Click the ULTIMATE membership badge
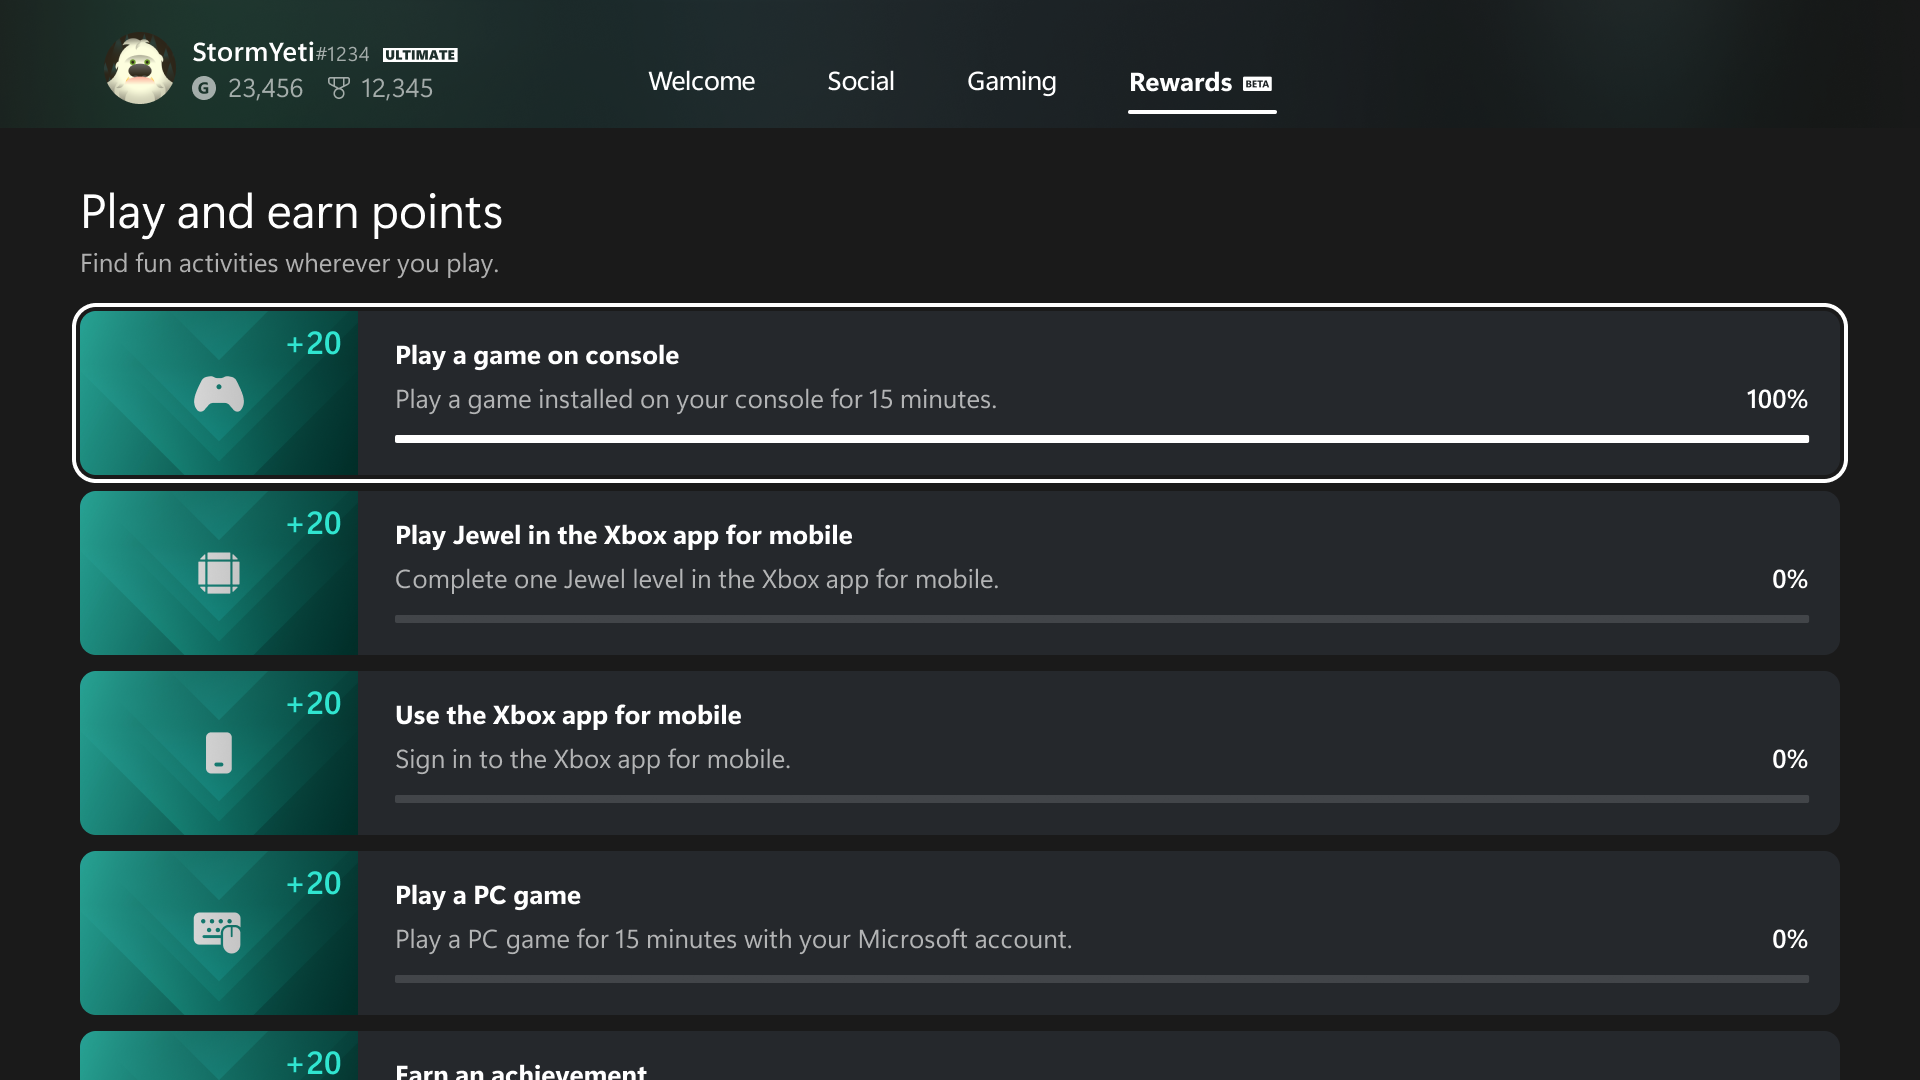Screen dimensions: 1920x1080 (x=420, y=55)
